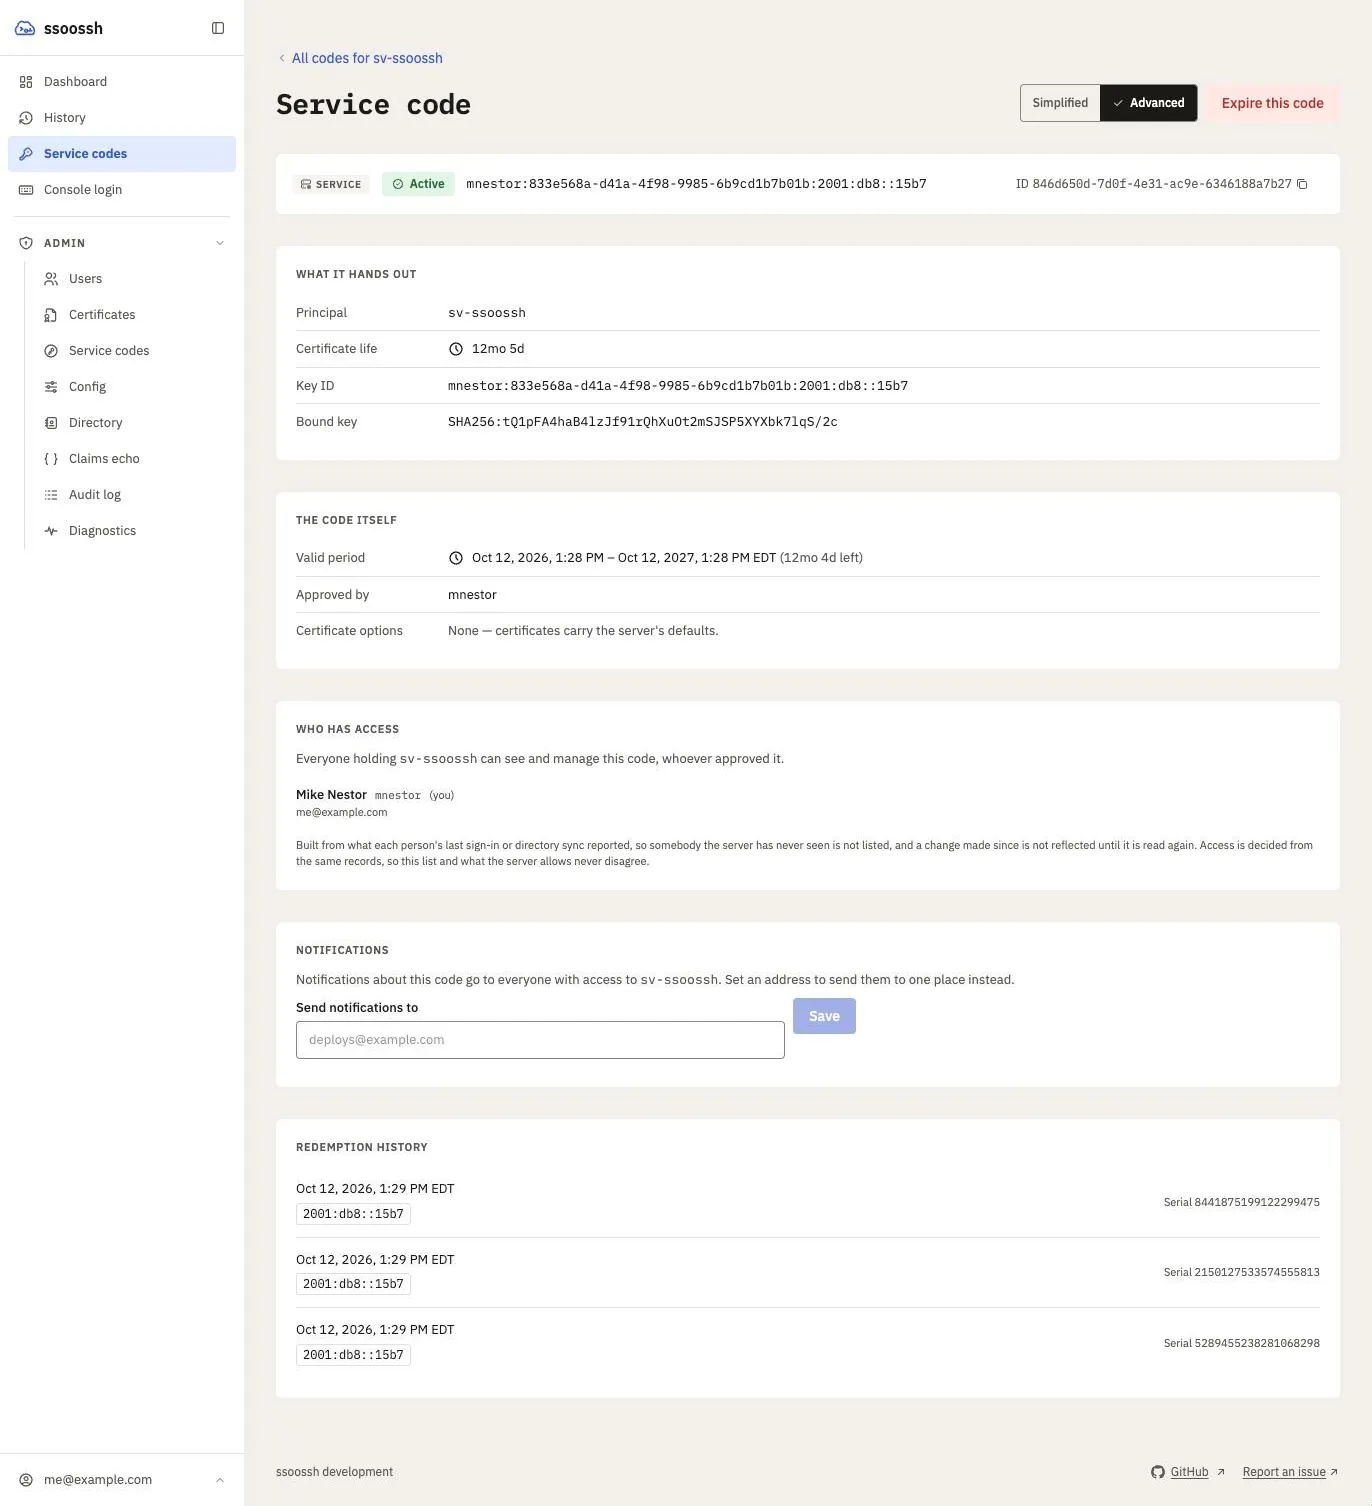Collapse the sidebar with the panel icon
The width and height of the screenshot is (1372, 1506).
(x=218, y=28)
